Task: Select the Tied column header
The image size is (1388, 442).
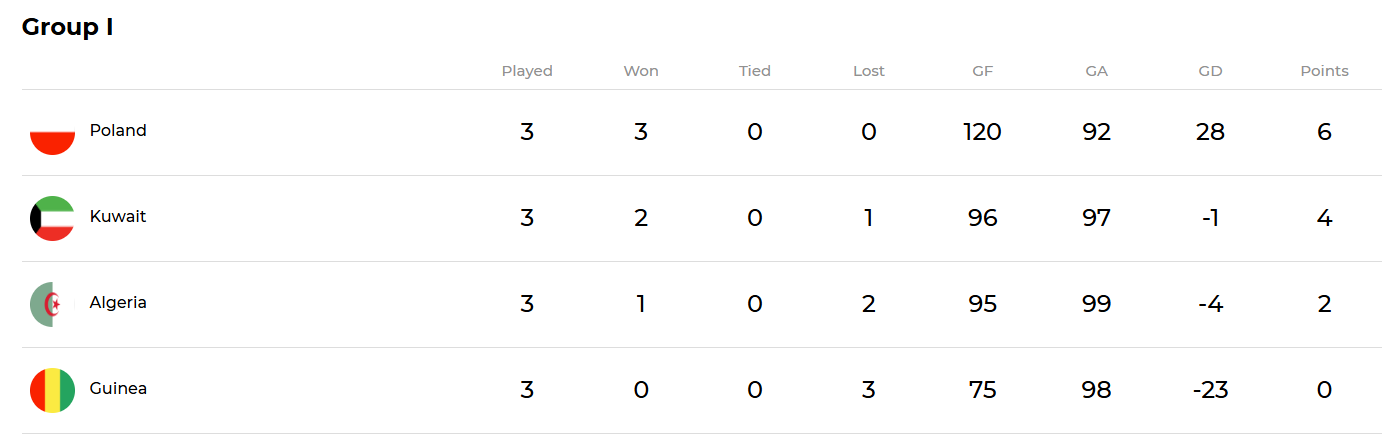Action: click(755, 71)
